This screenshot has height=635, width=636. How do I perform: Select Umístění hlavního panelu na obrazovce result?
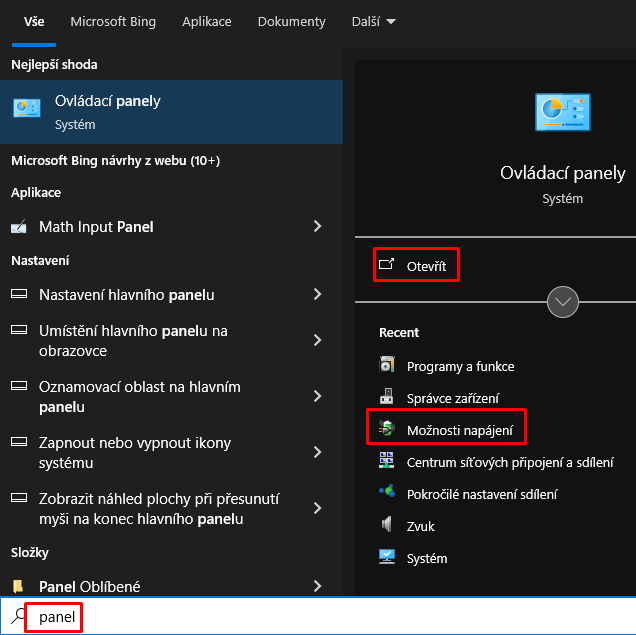[x=171, y=341]
